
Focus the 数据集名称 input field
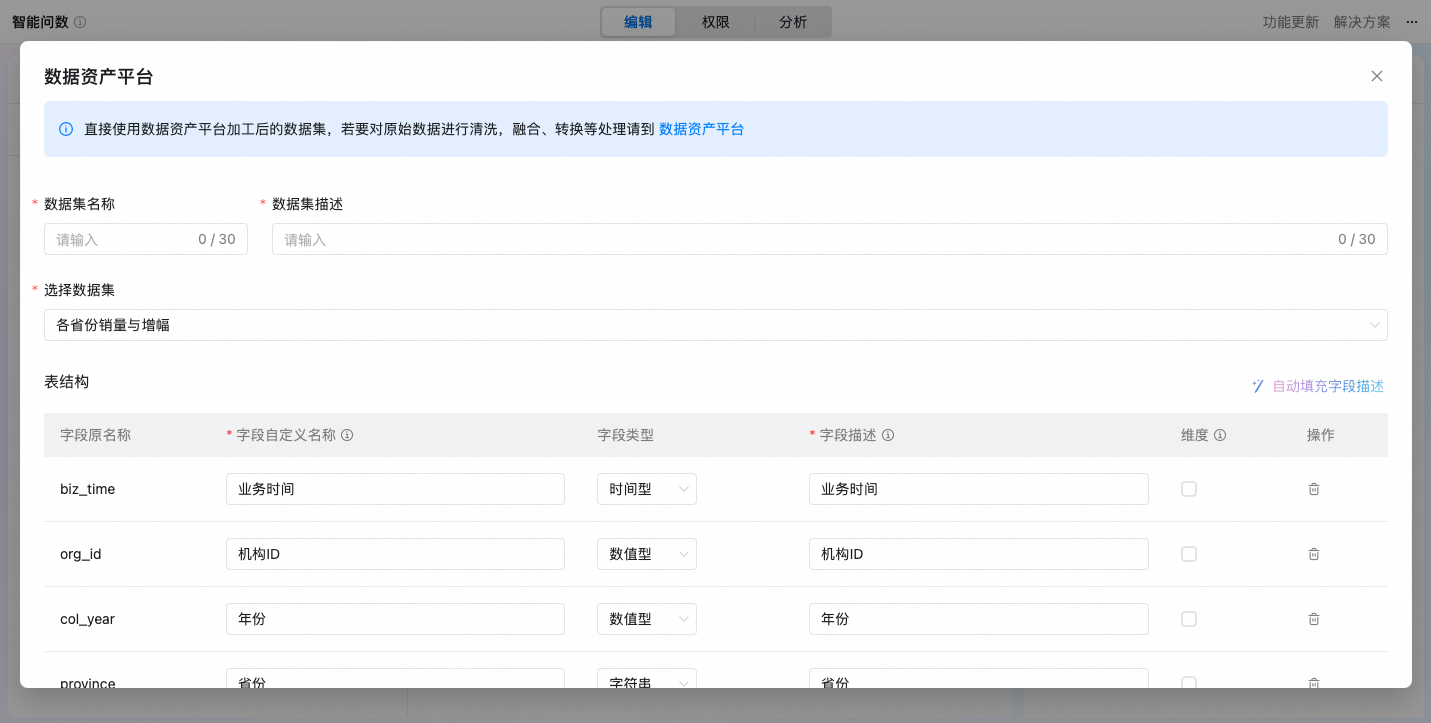(146, 239)
